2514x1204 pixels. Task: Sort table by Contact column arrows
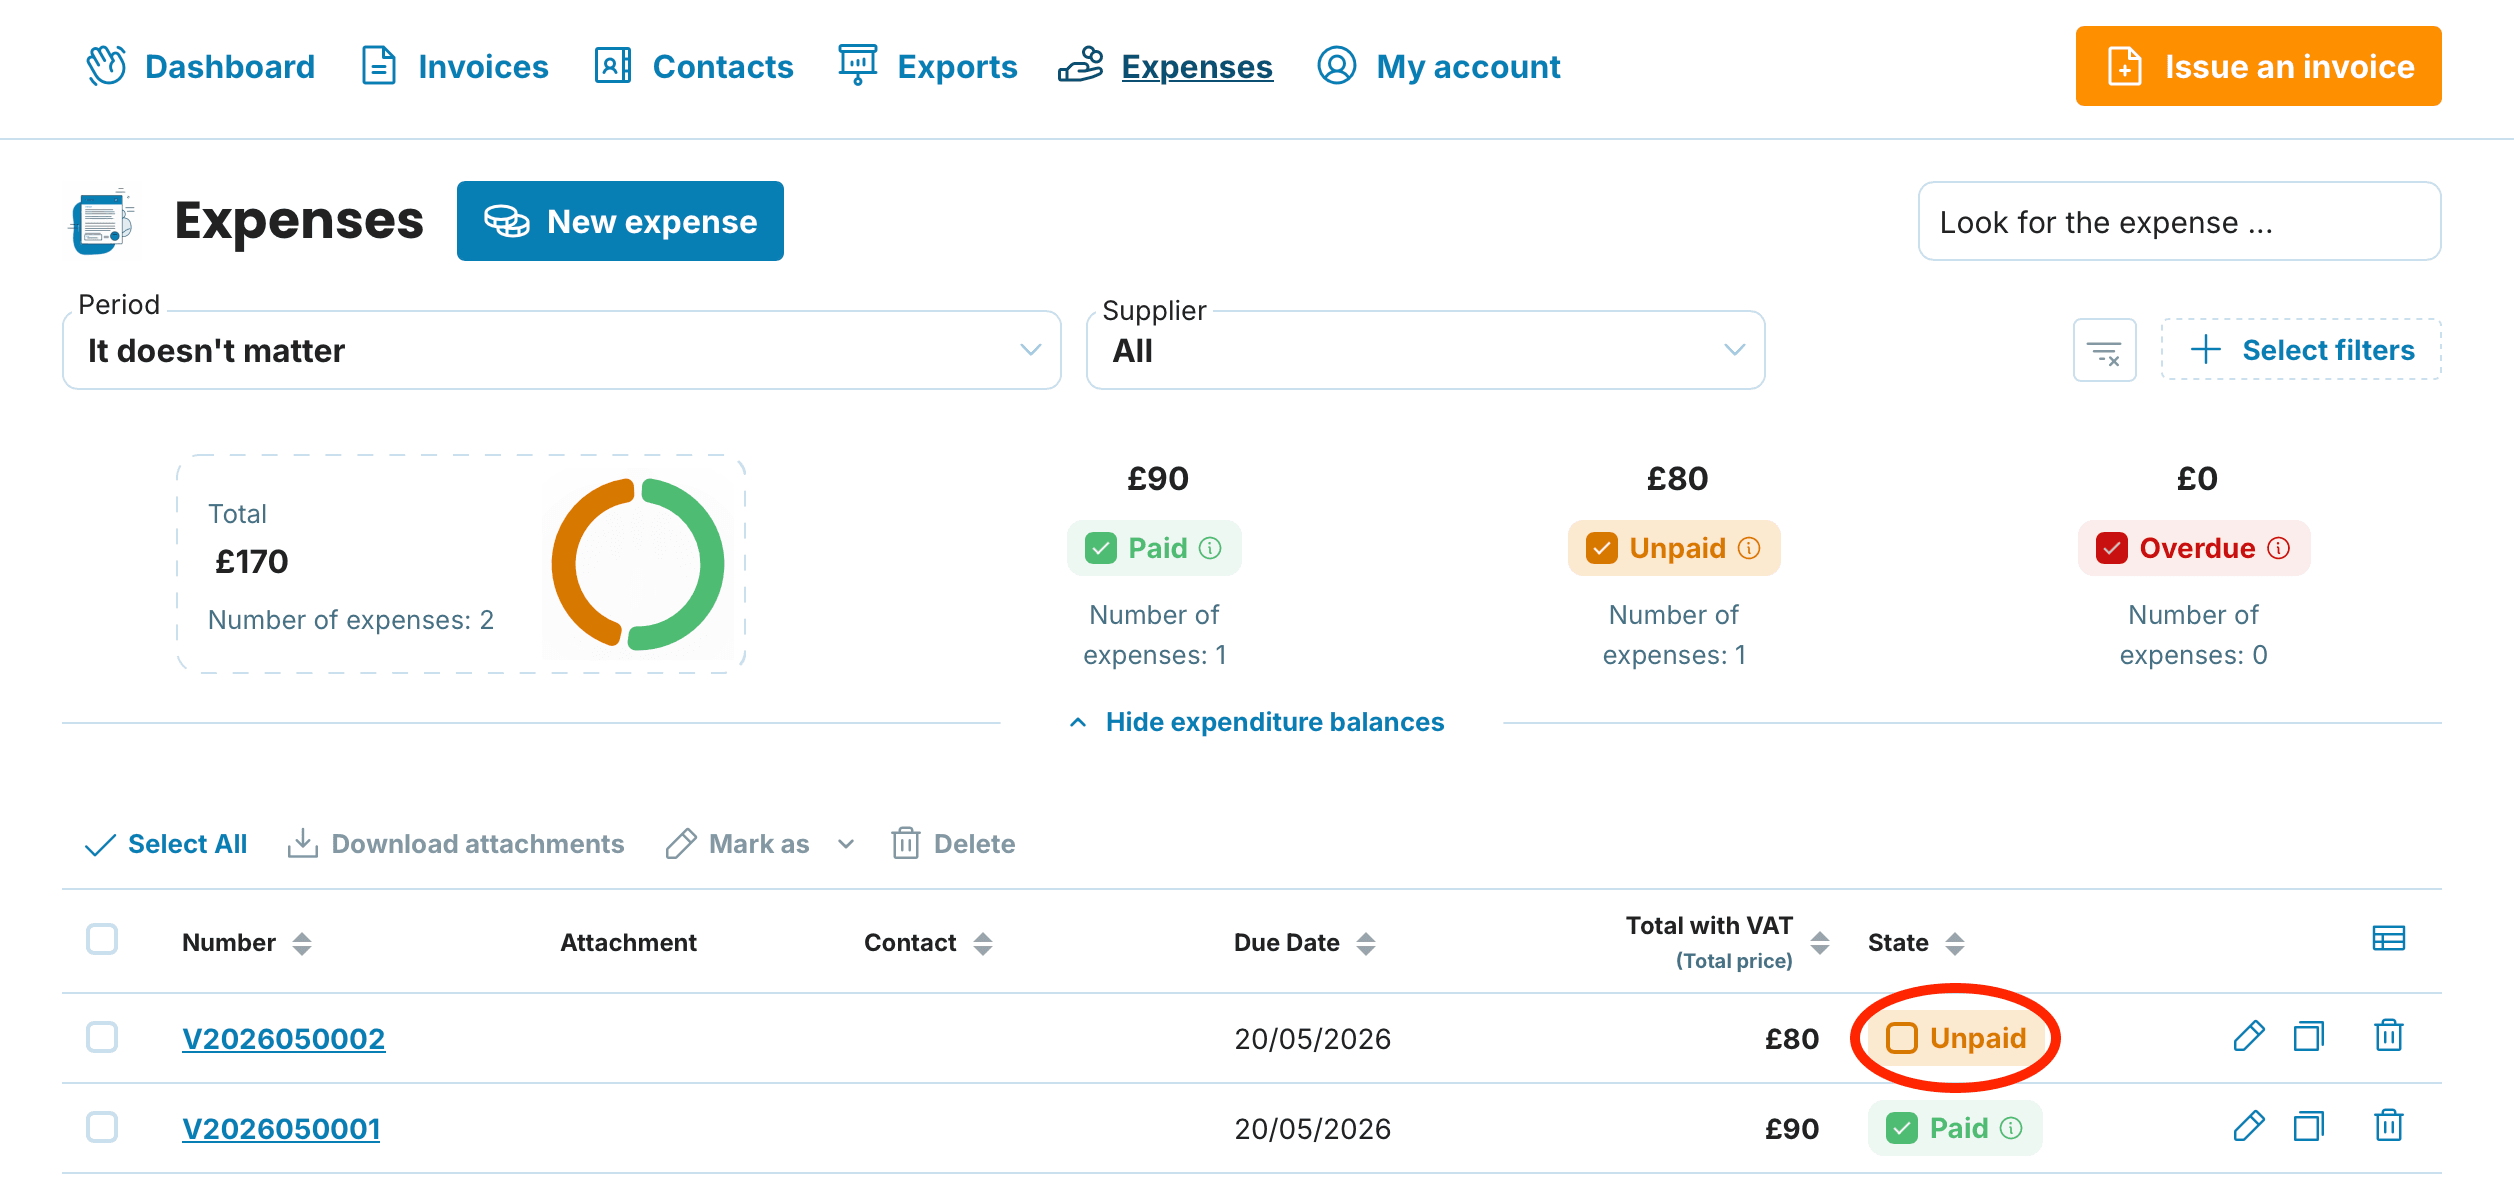coord(983,943)
